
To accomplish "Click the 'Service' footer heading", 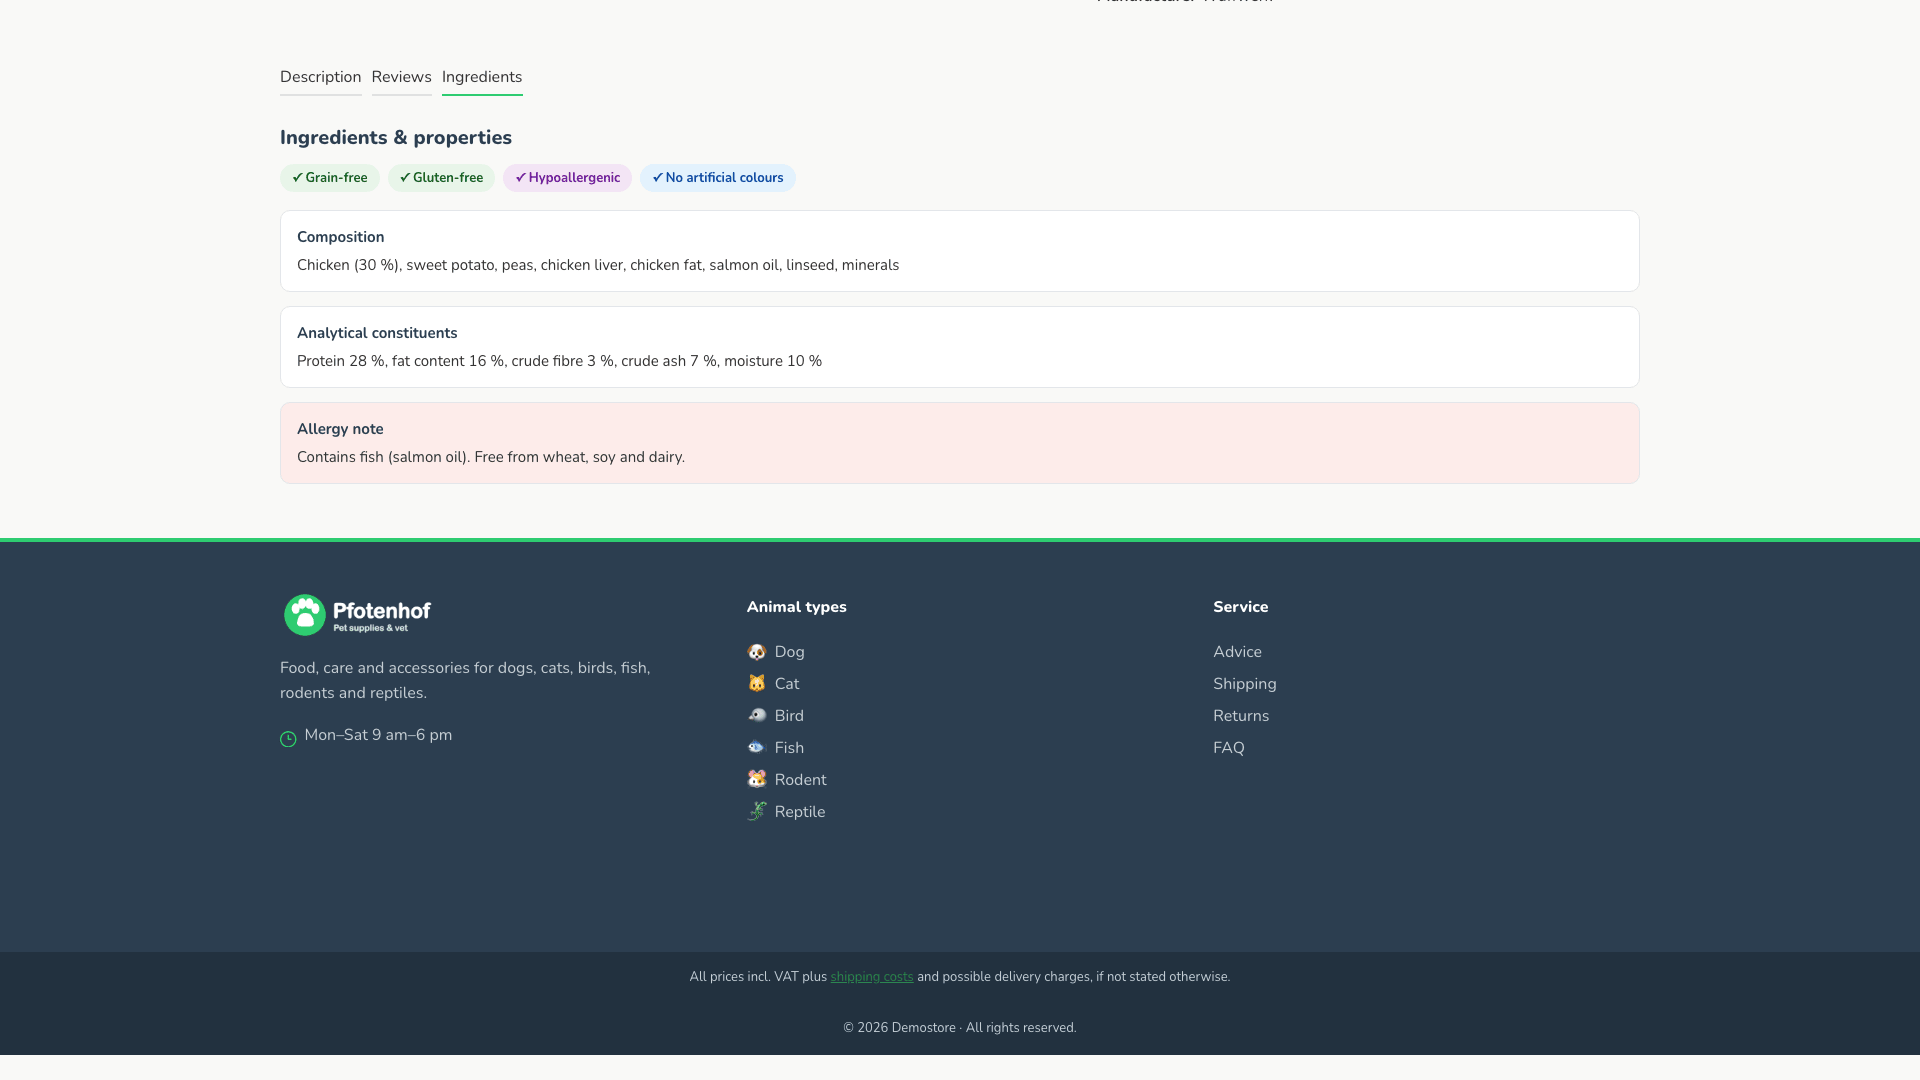I will pos(1240,607).
